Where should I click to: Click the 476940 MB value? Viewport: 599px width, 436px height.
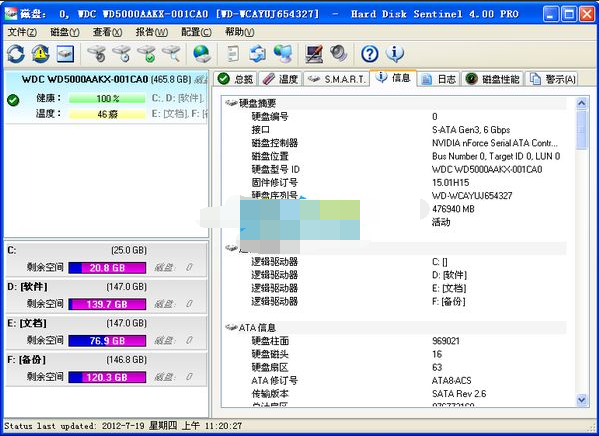453,209
